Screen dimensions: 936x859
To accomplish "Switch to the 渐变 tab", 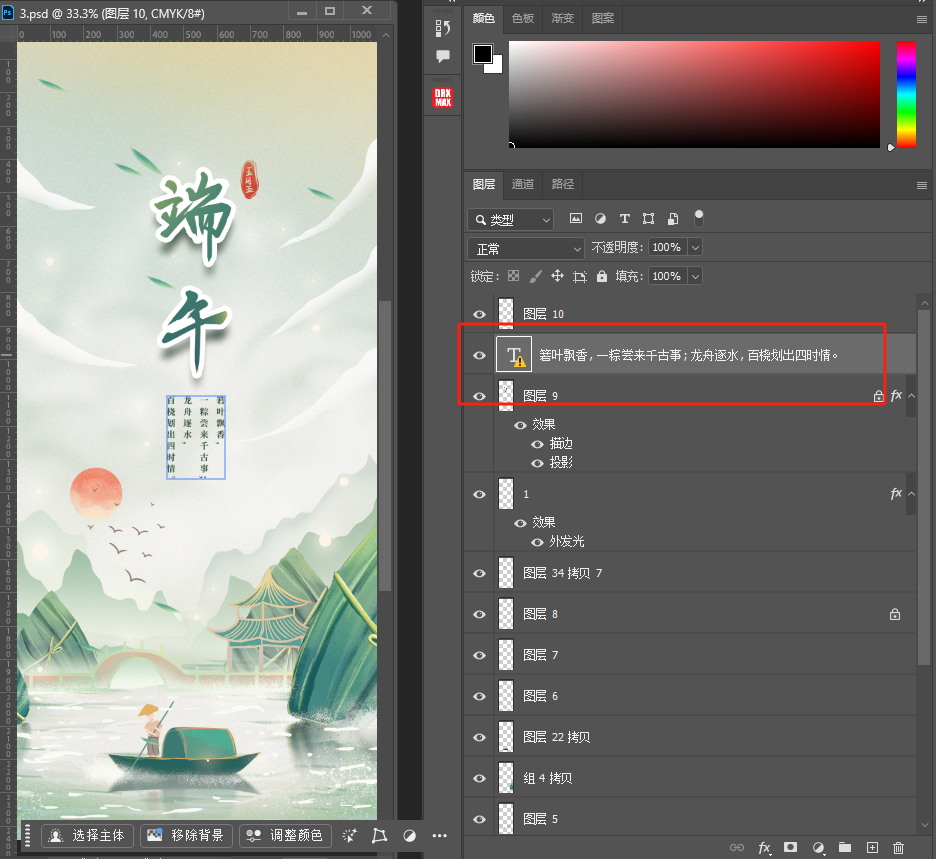I will (563, 19).
